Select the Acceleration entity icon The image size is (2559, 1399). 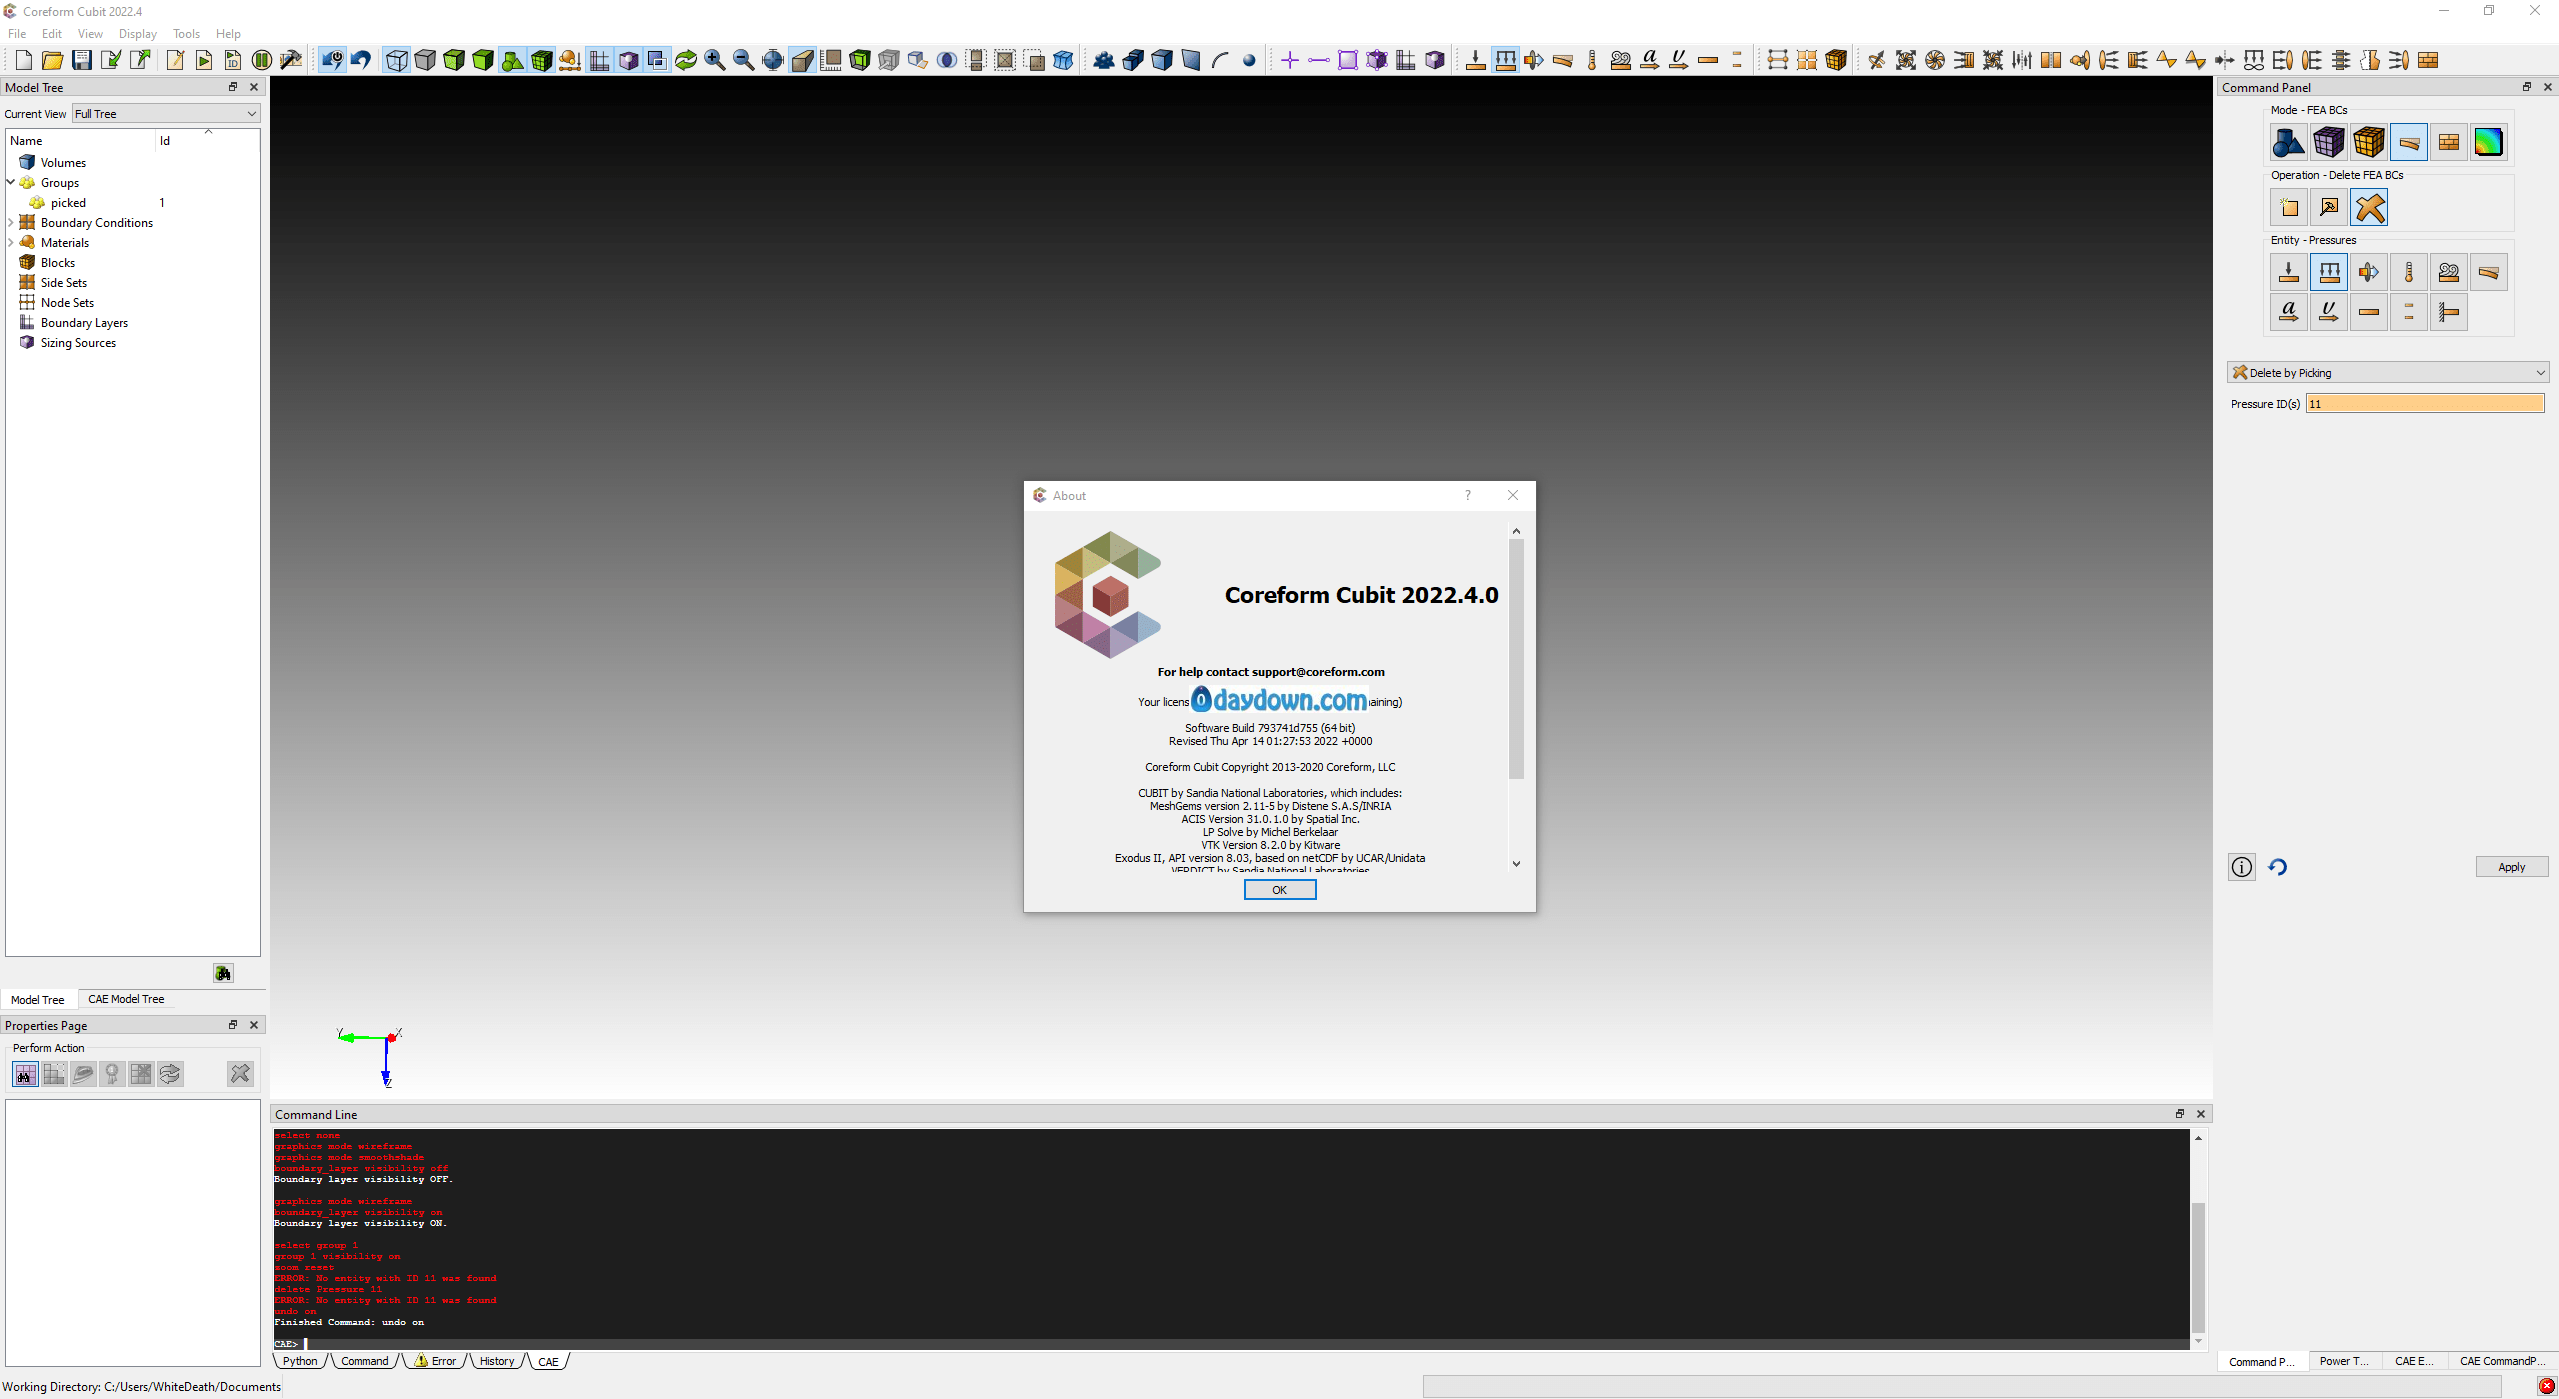[x=2288, y=313]
